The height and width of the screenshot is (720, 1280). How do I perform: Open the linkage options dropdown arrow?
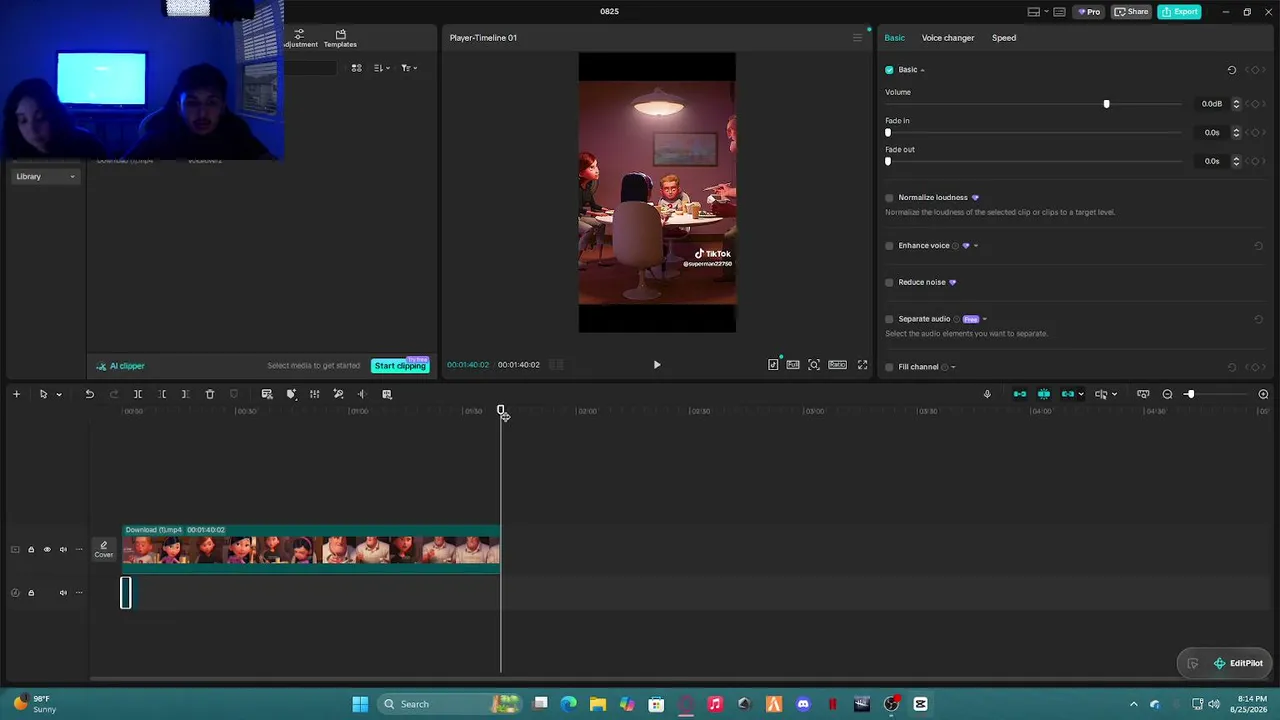[x=1081, y=394]
